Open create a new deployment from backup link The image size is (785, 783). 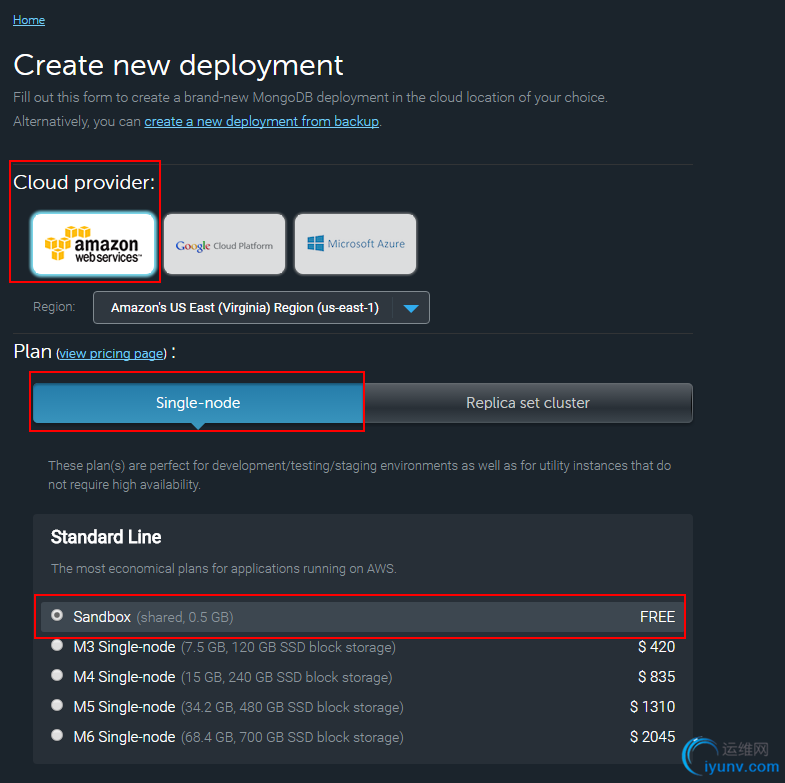pyautogui.click(x=261, y=122)
